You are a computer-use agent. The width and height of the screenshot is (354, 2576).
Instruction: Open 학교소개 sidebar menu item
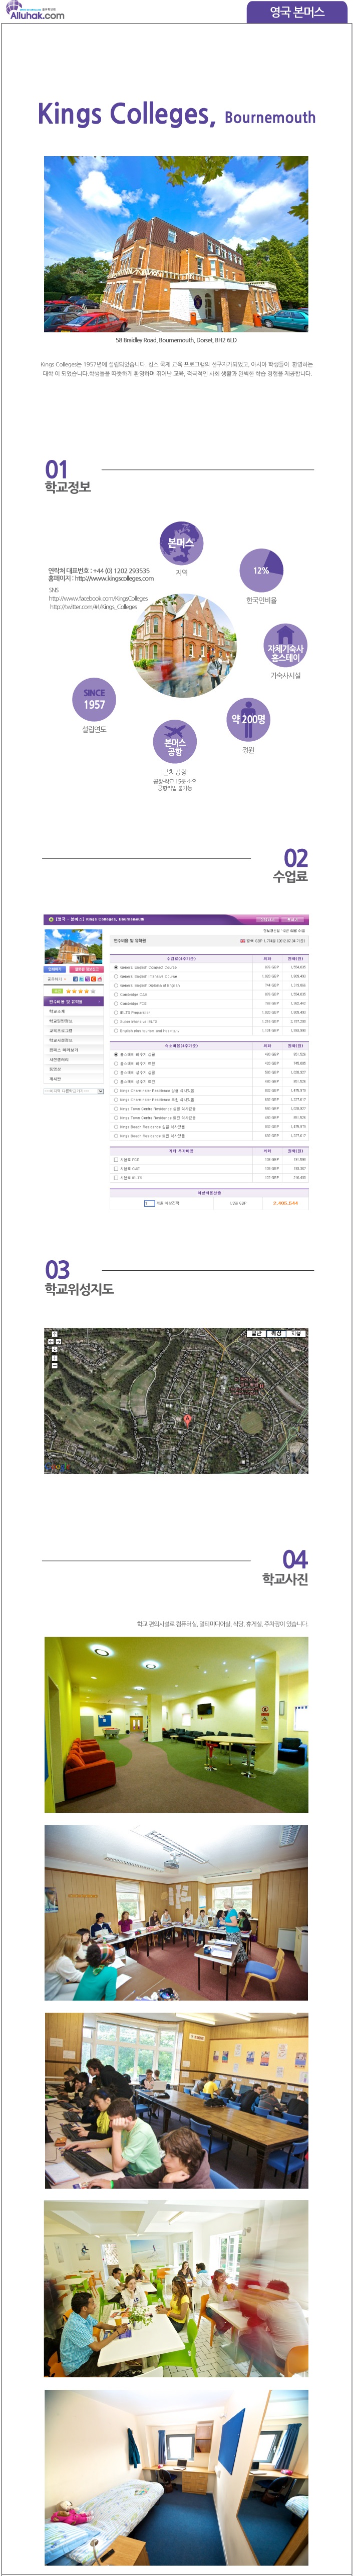(74, 1011)
